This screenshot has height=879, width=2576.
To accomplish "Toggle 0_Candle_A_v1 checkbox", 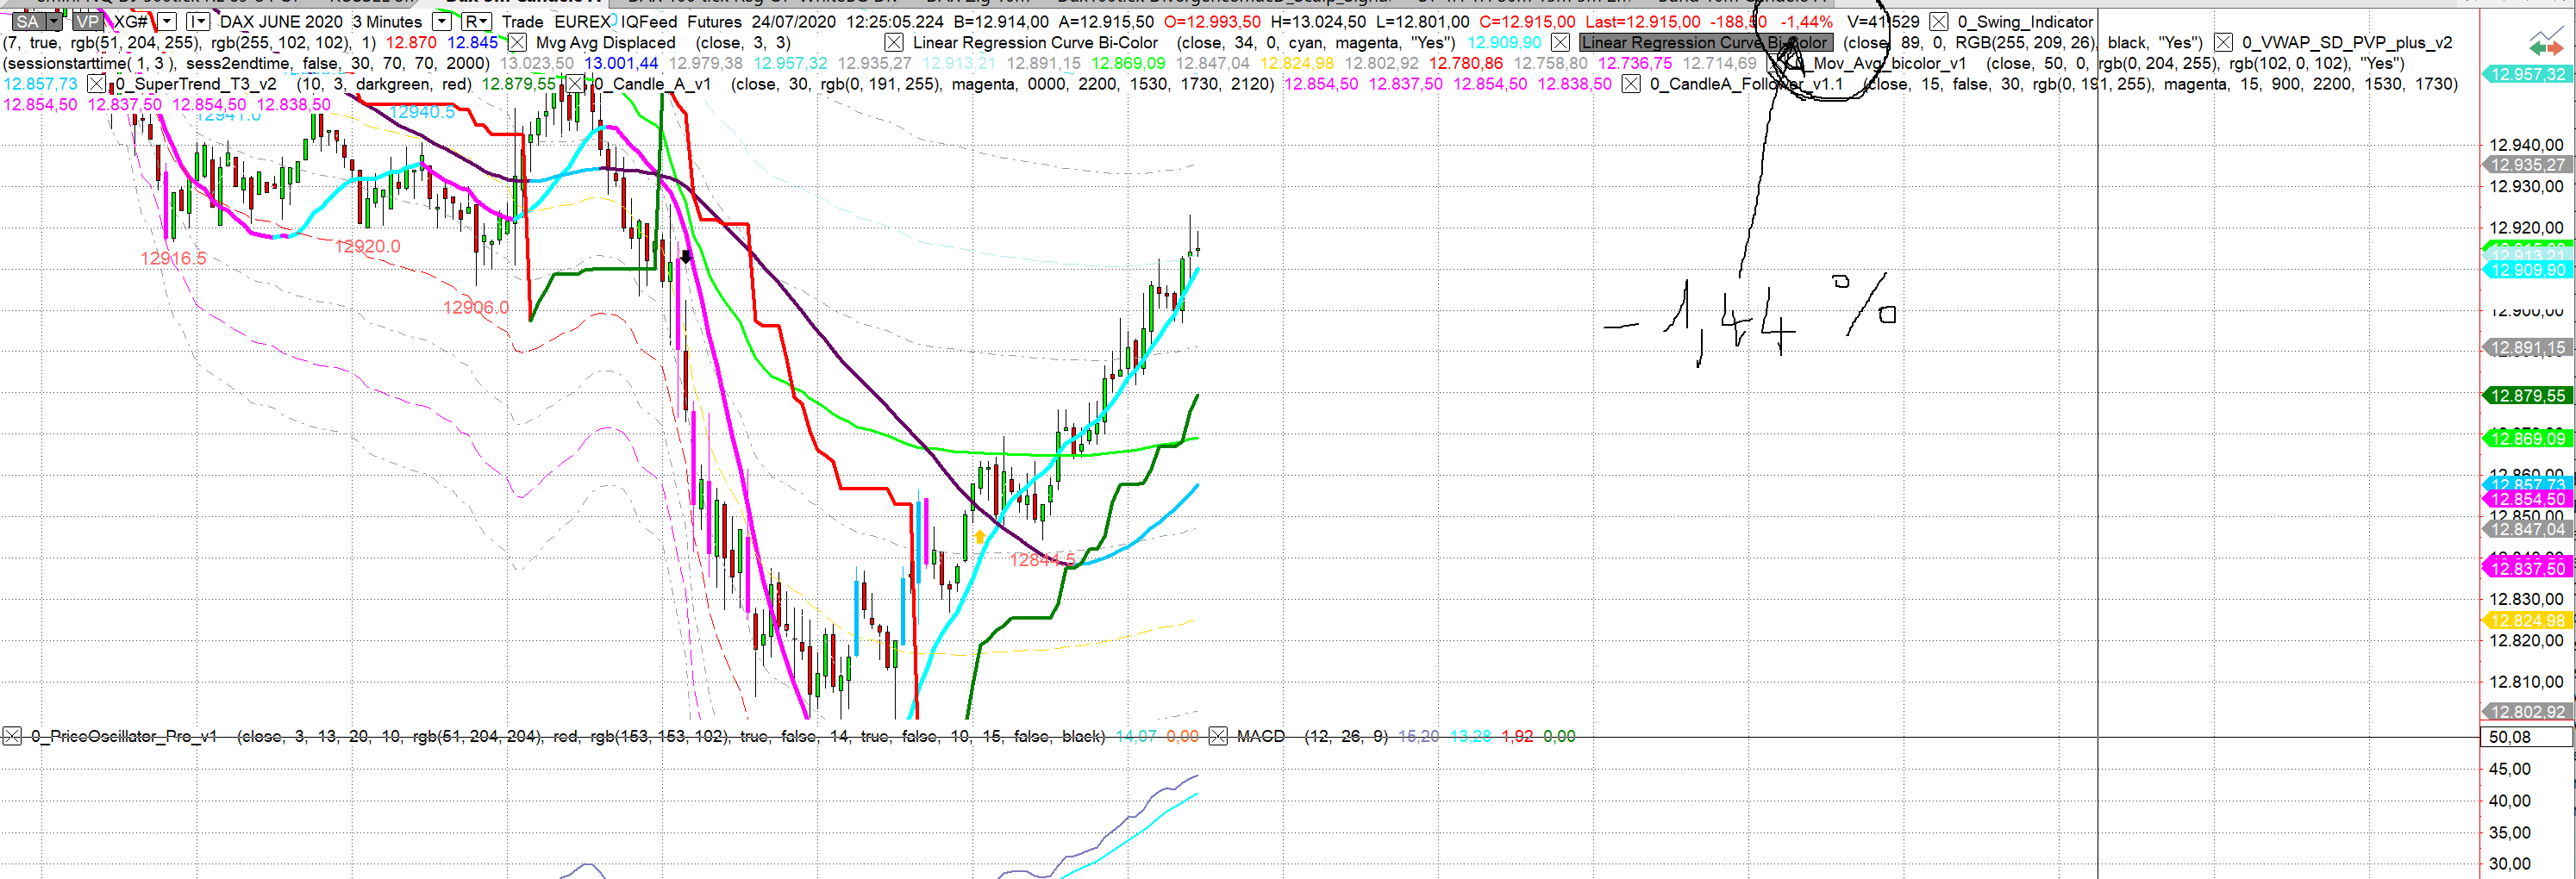I will click(575, 84).
